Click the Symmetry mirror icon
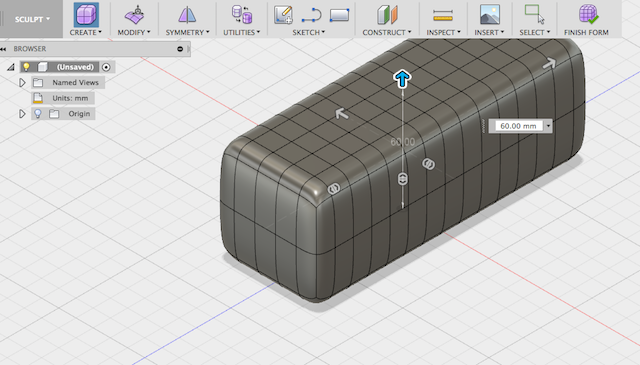The width and height of the screenshot is (640, 365). 187,16
